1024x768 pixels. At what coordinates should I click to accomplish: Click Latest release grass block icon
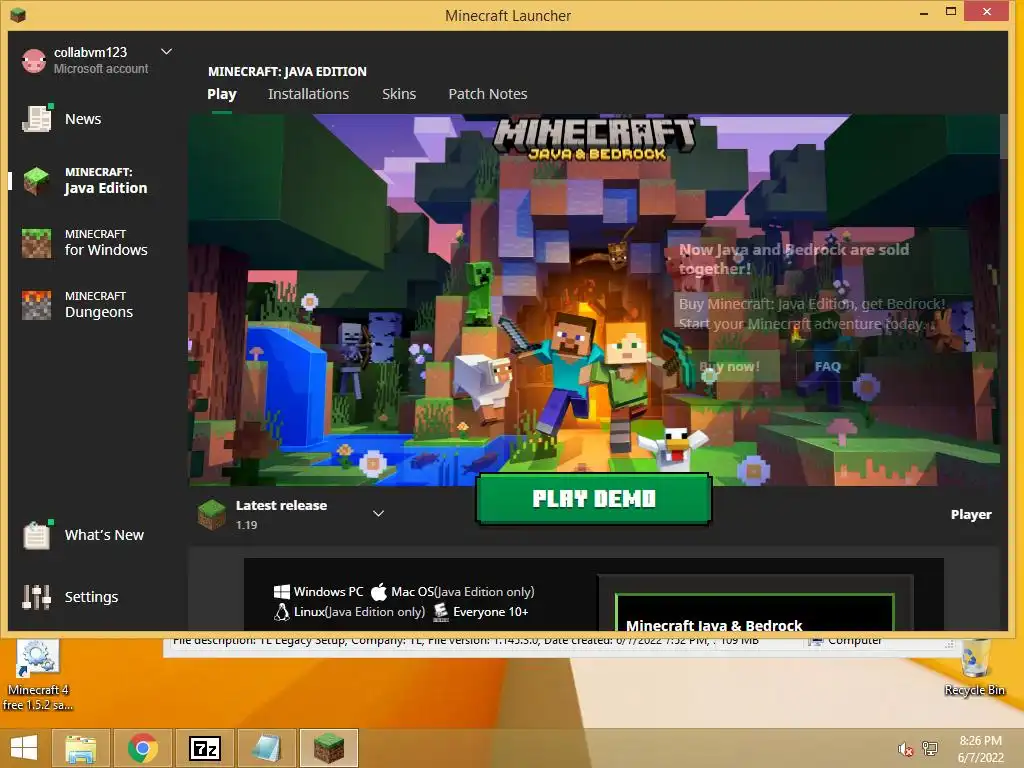[212, 515]
